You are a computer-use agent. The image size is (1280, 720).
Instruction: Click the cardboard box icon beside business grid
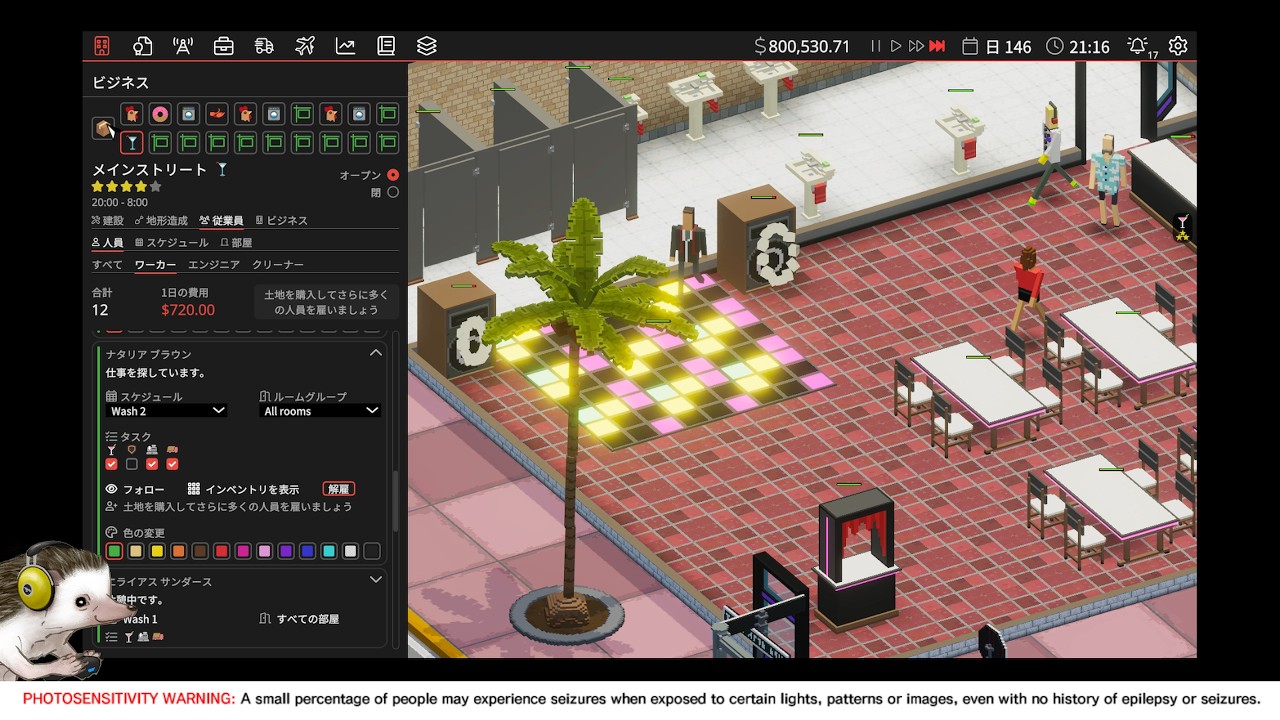pos(103,129)
